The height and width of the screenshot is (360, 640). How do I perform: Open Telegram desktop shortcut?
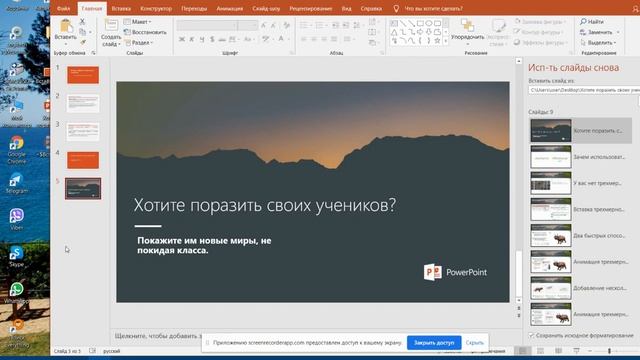17,182
